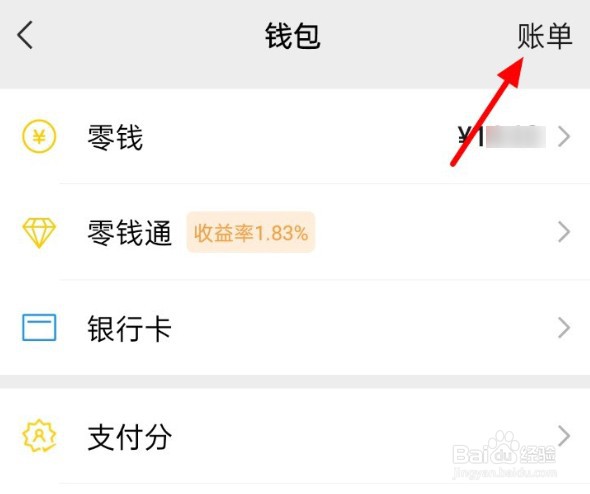
Task: Go back using the left arrow
Action: [25, 35]
